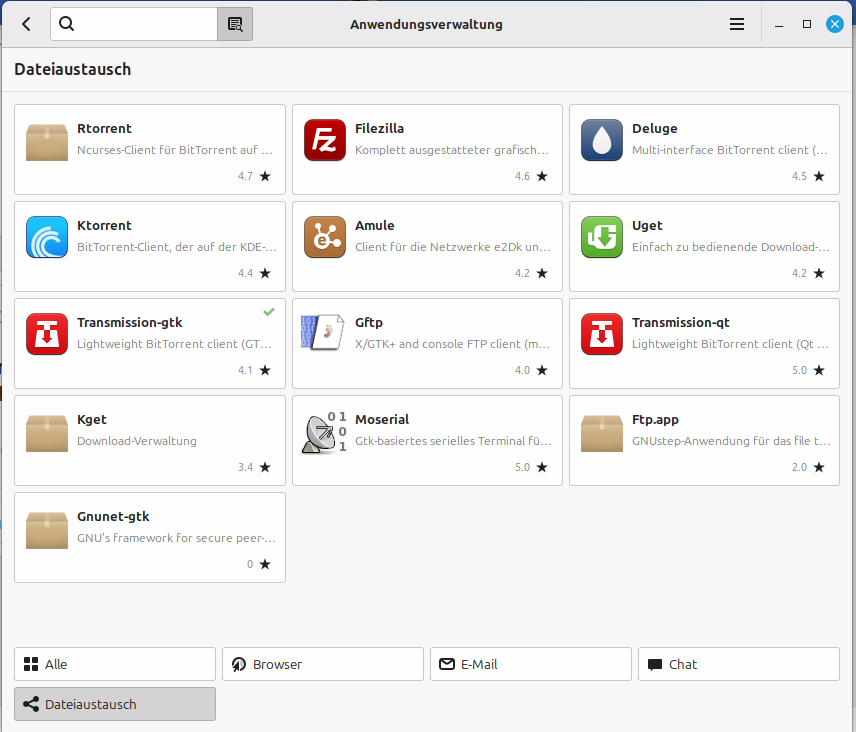Click the Moserial 5.0 rating value
Viewport: 856px width, 732px height.
point(522,467)
